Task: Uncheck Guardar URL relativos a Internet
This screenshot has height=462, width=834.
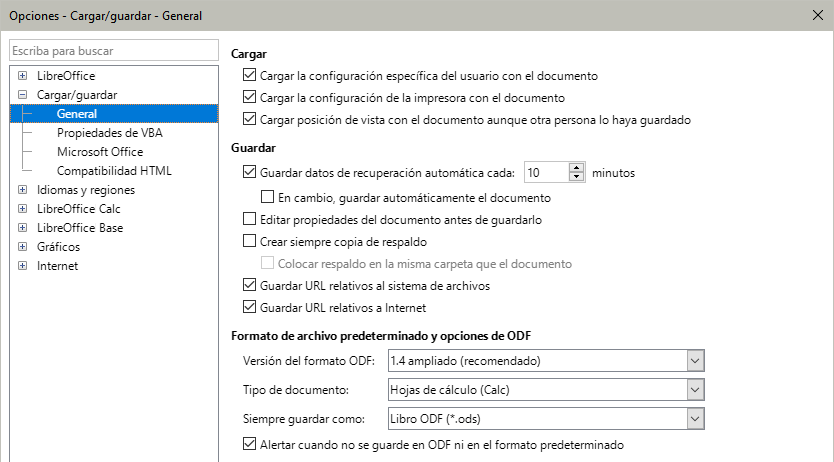Action: coord(249,307)
